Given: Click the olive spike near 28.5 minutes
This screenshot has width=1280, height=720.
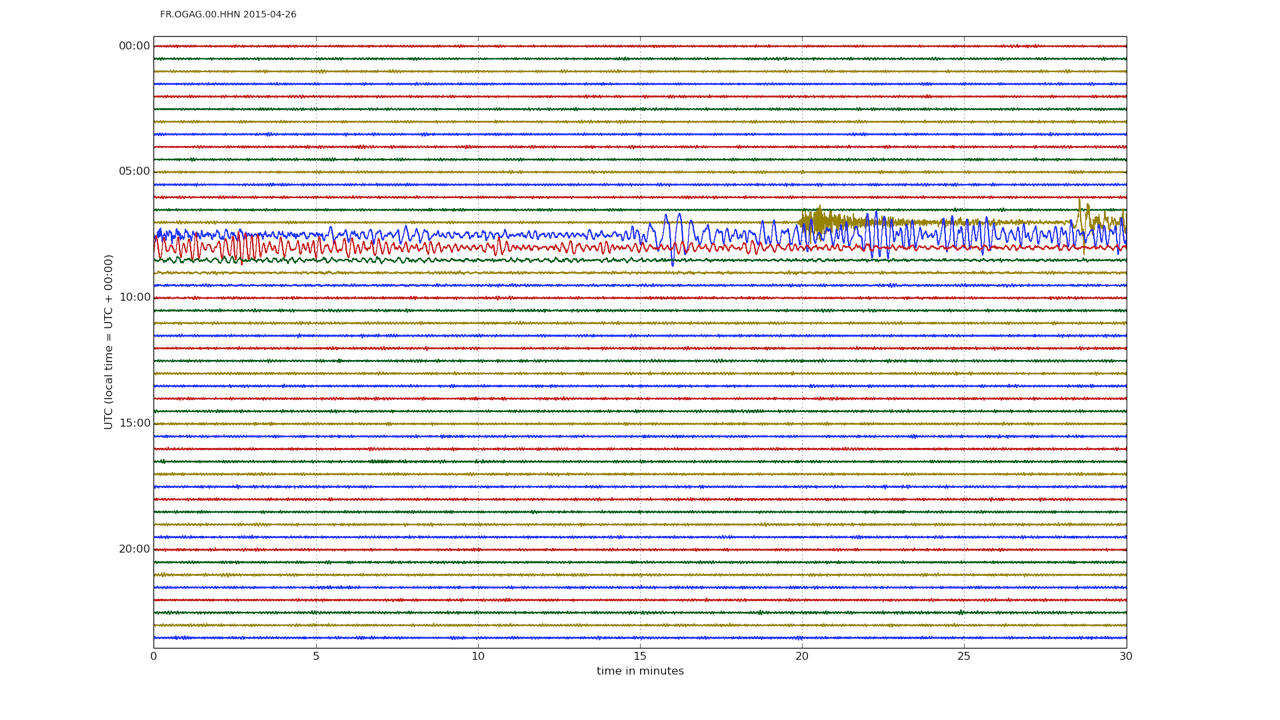Looking at the screenshot, I should point(1082,213).
